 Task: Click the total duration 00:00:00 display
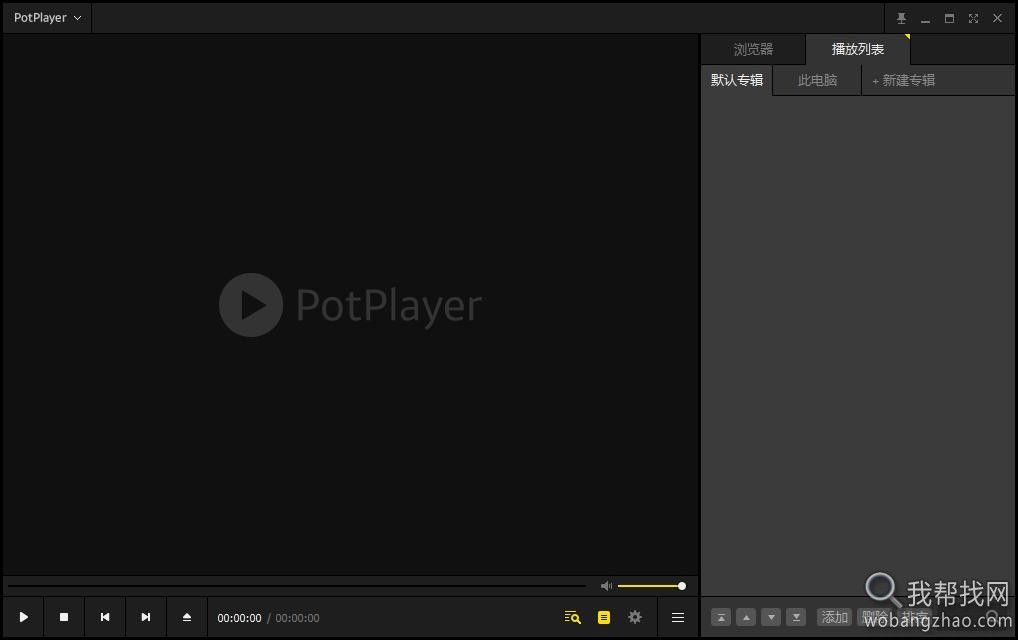(297, 618)
